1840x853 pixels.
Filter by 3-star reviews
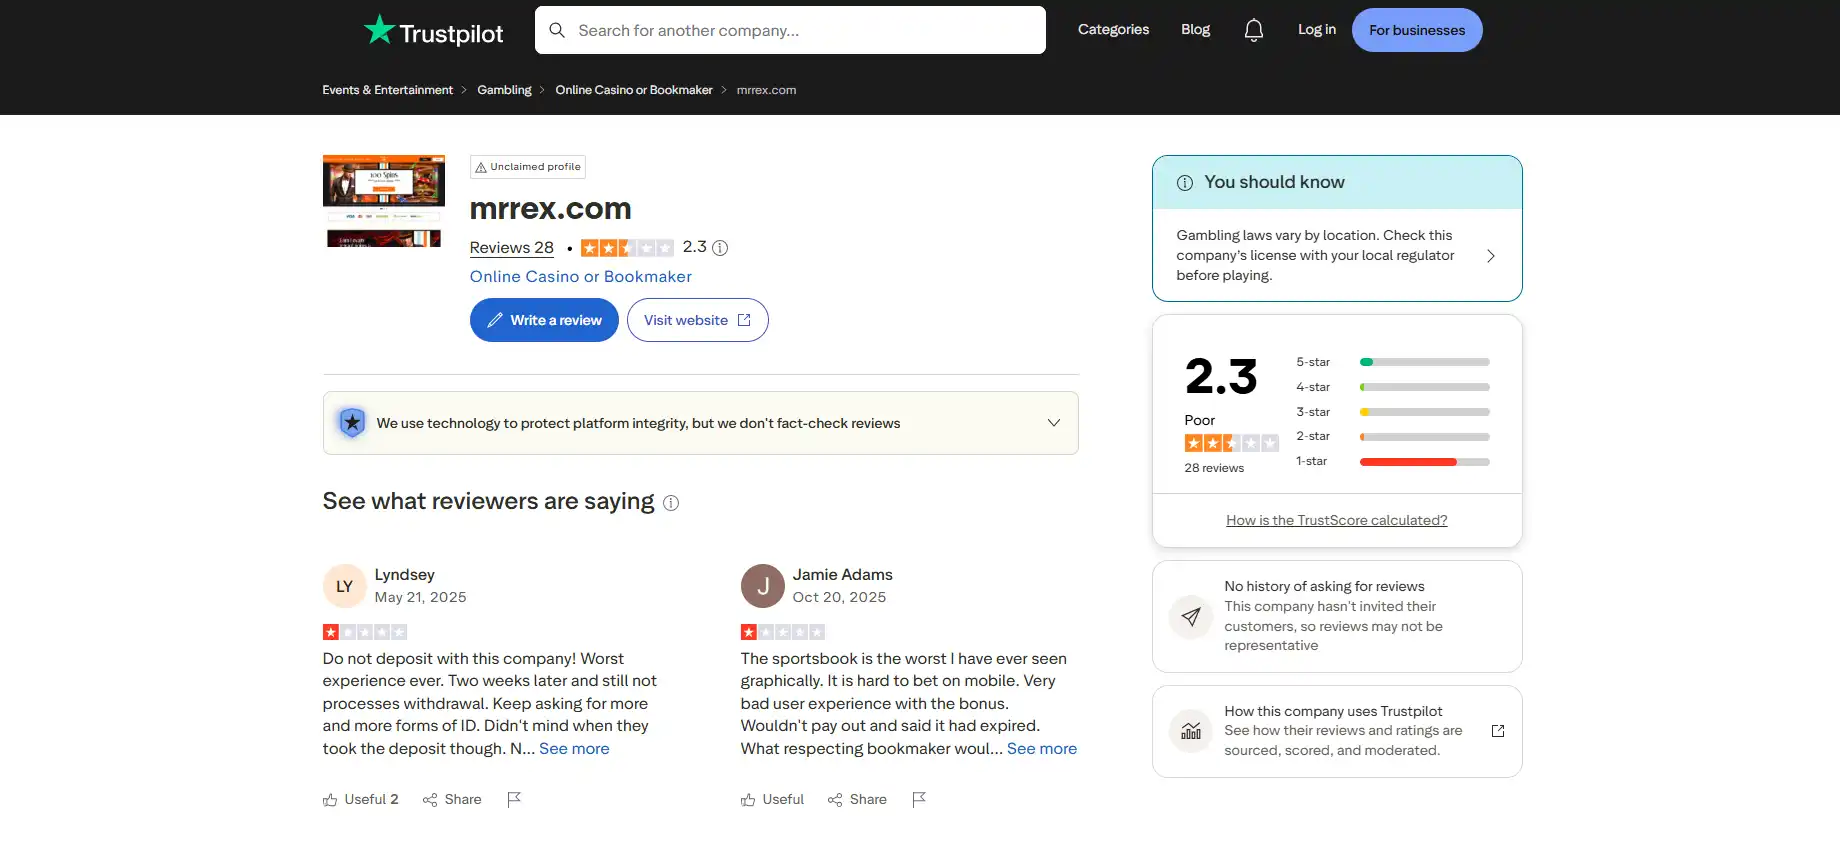(x=1393, y=412)
